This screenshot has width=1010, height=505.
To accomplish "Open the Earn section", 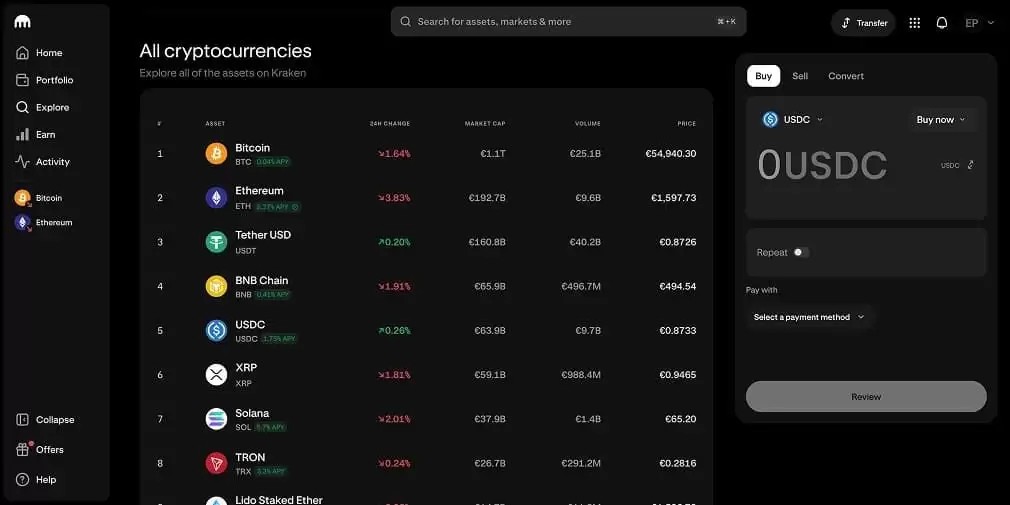I will 35,135.
